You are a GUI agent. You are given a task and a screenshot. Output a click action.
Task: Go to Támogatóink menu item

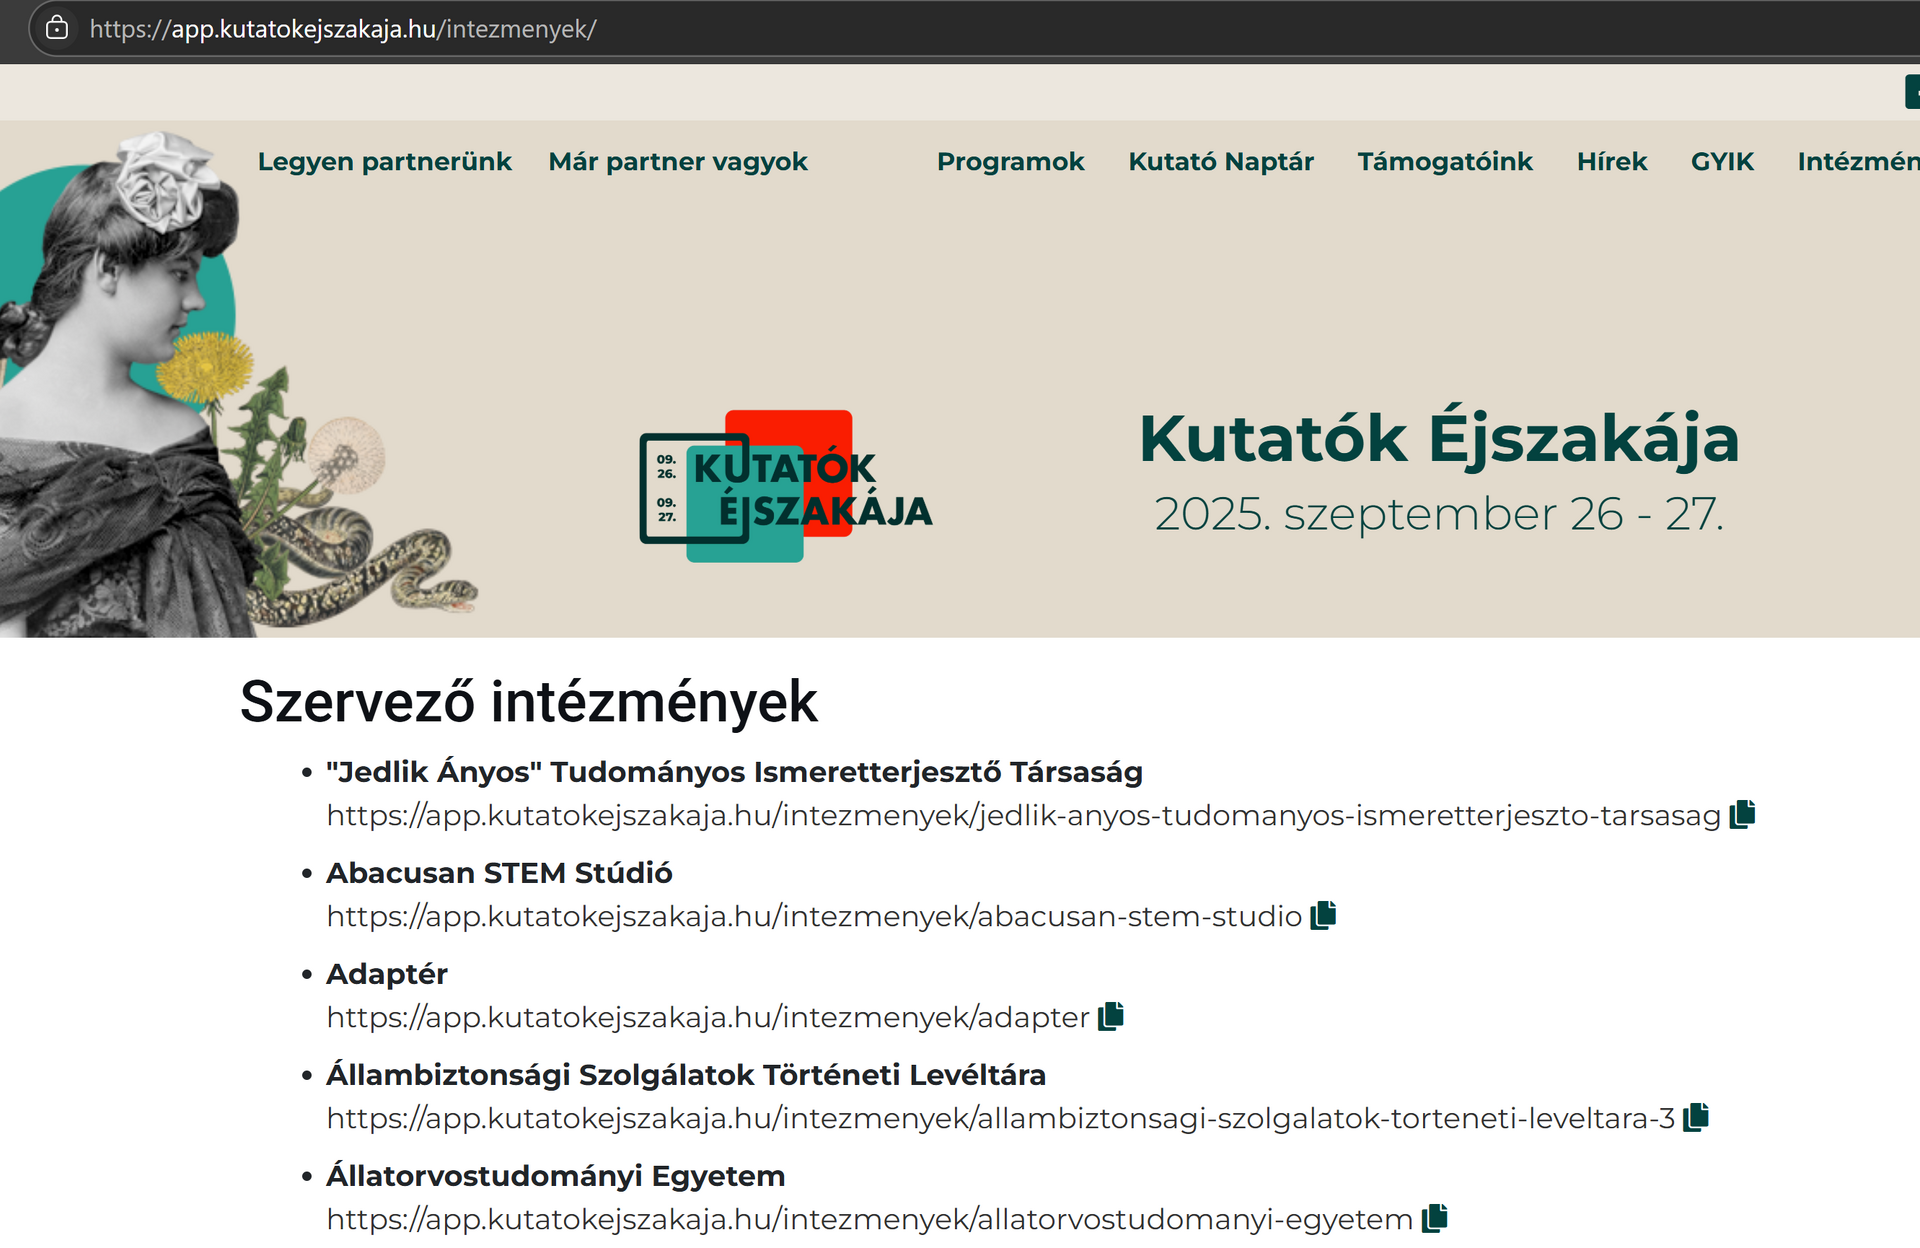click(1444, 162)
